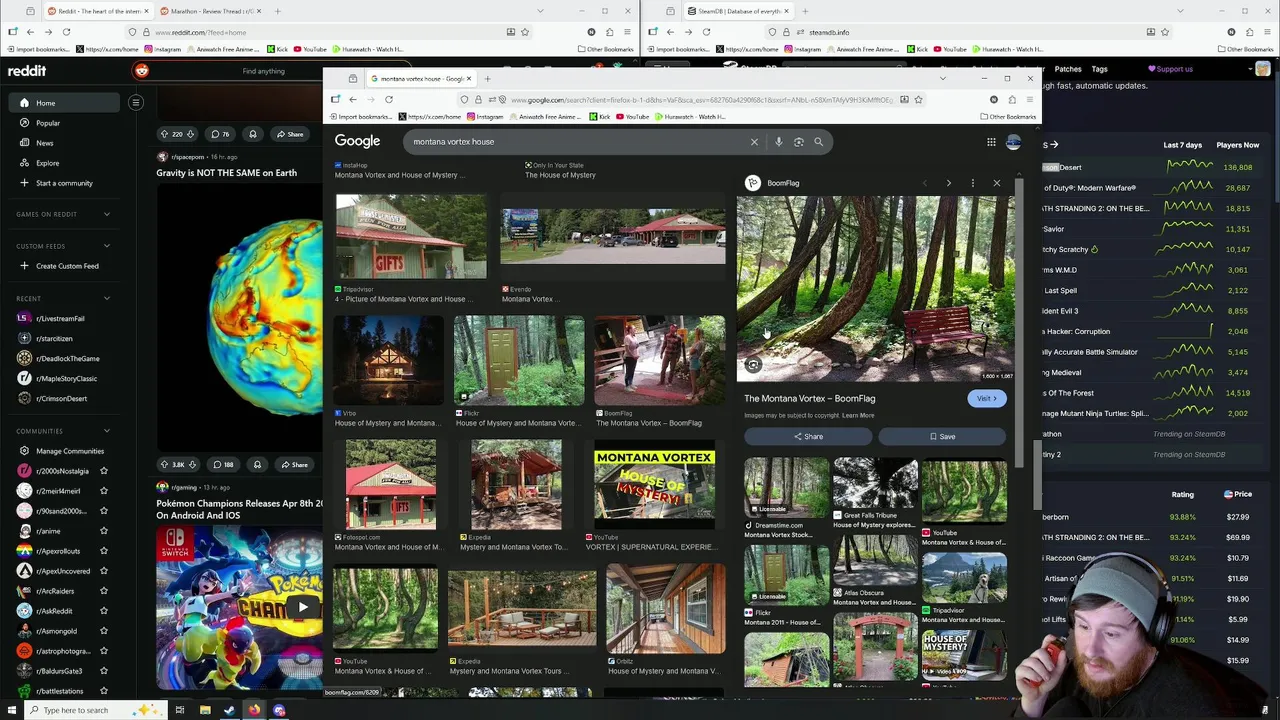The width and height of the screenshot is (1280, 720).
Task: Favorite r/Asmongold with its star
Action: 103,631
